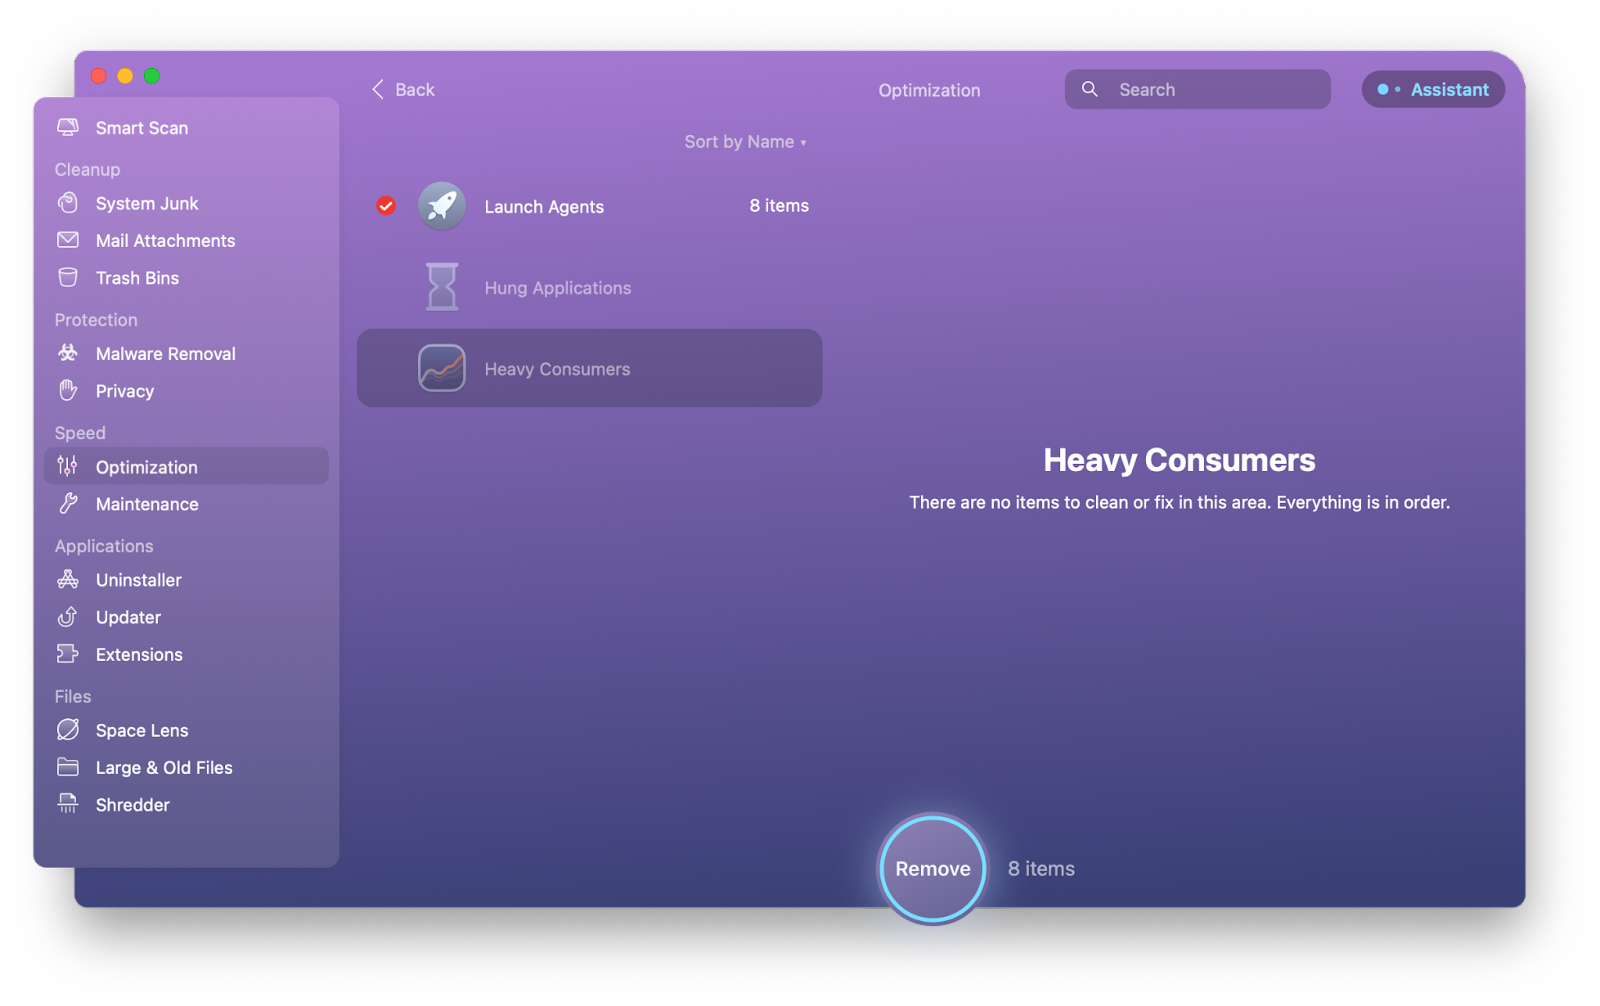Select Updater in sidebar
The width and height of the screenshot is (1600, 1006).
coord(186,617)
